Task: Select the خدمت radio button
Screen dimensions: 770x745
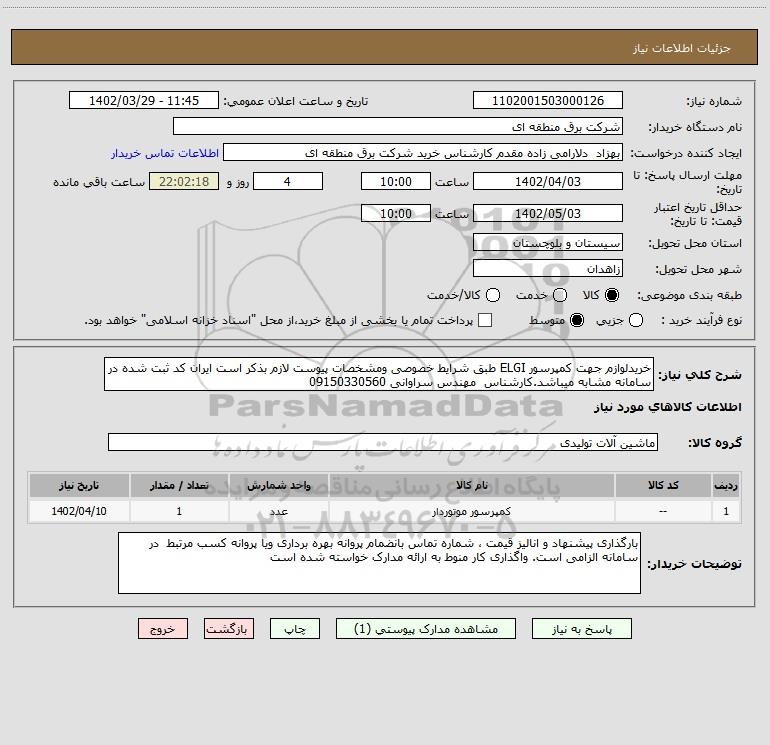Action: [560, 295]
